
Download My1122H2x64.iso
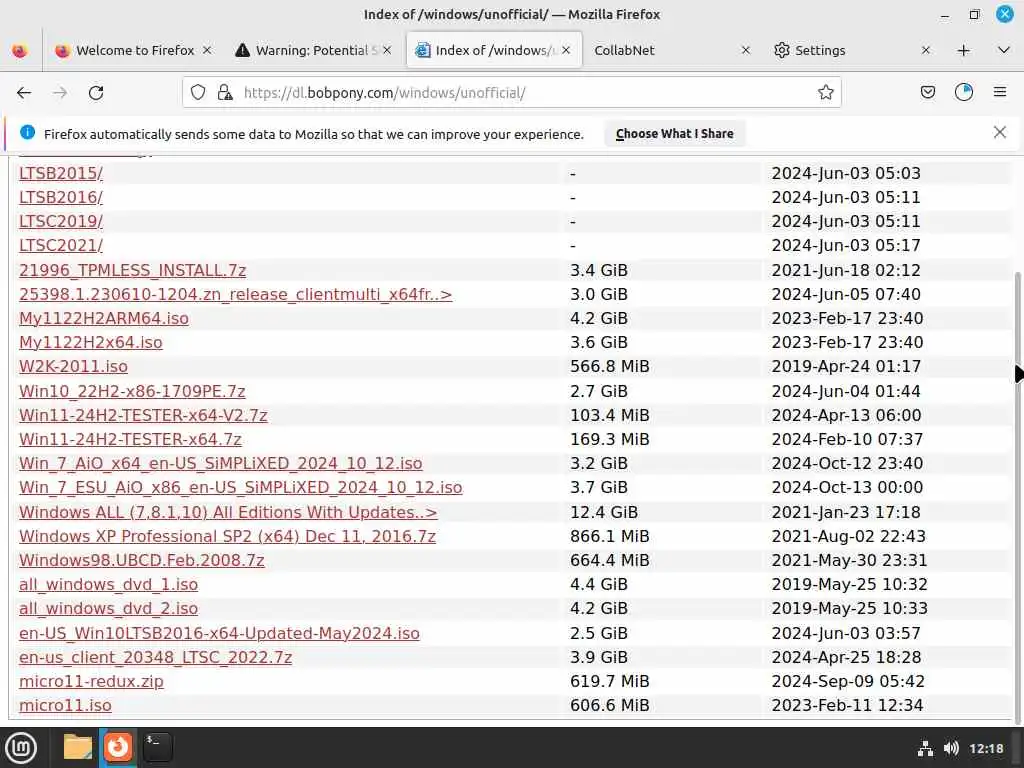coord(91,343)
